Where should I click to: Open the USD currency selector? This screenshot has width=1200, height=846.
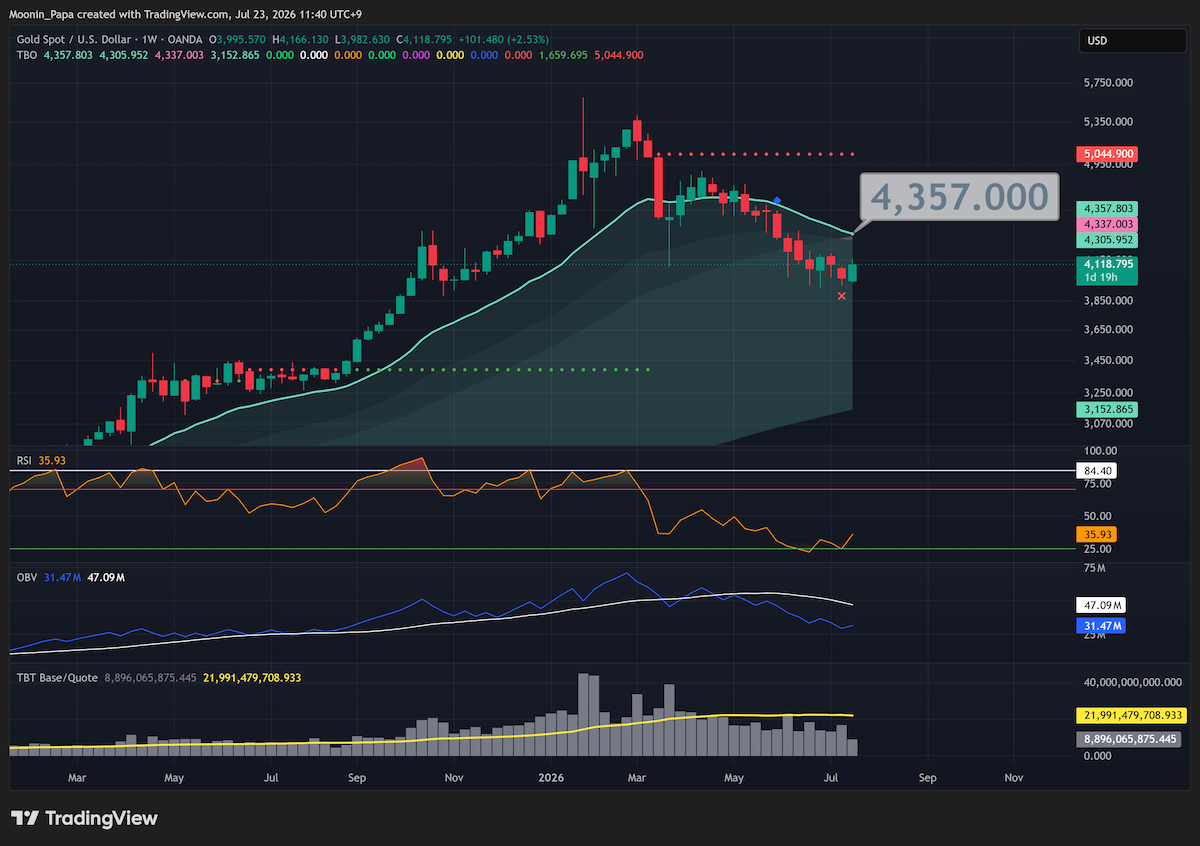pyautogui.click(x=1132, y=41)
